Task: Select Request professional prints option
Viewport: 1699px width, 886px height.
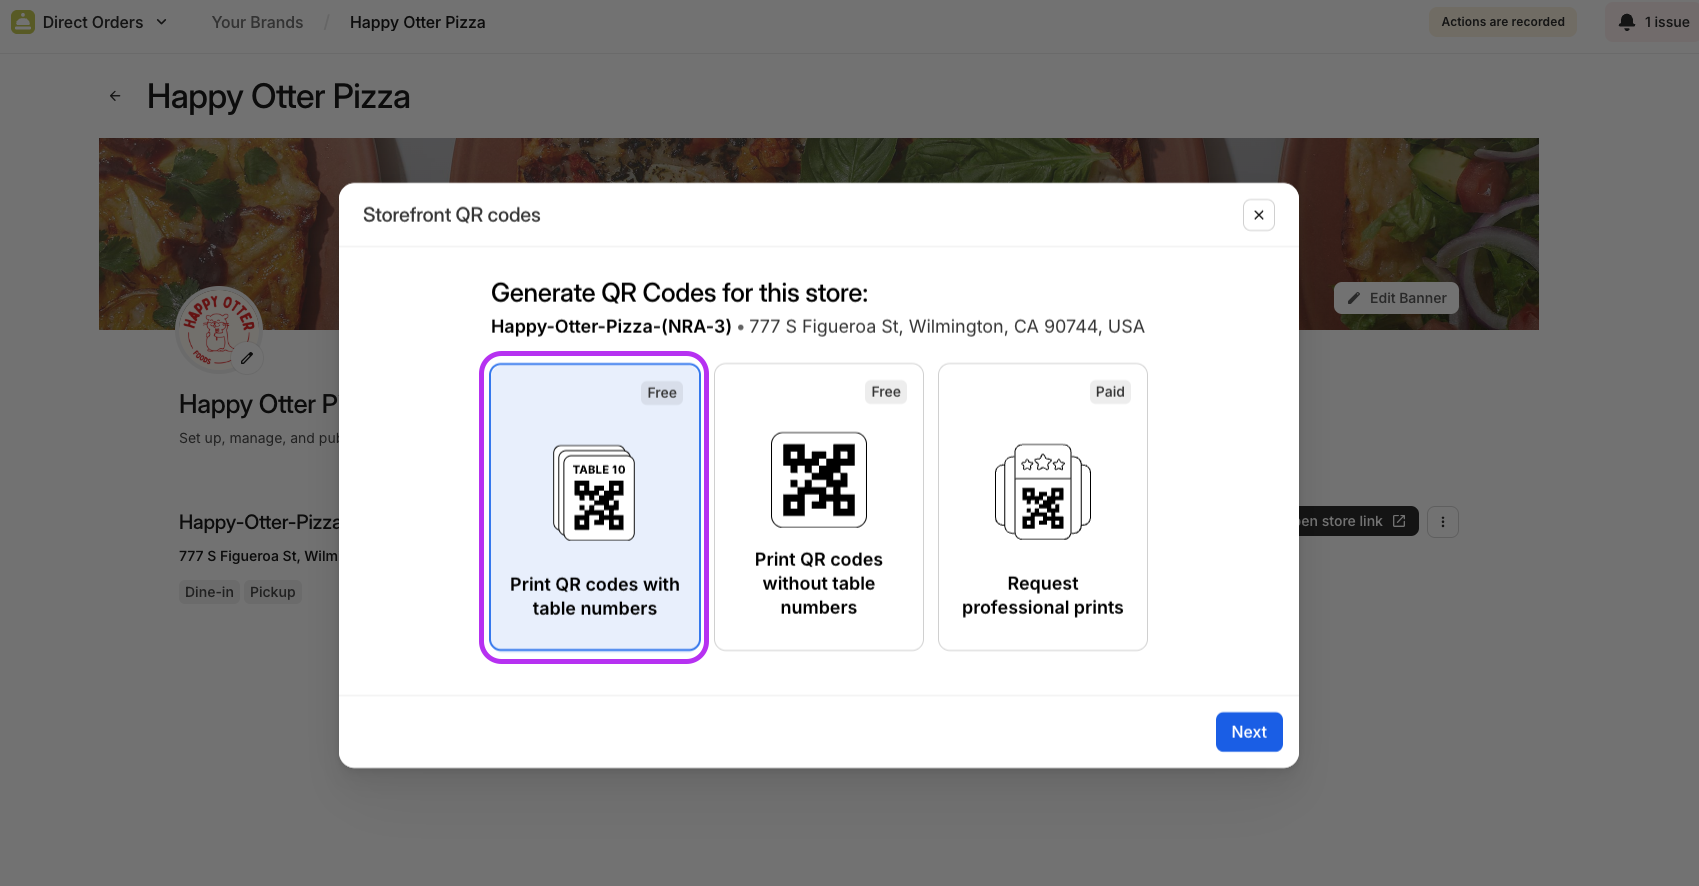Action: coord(1042,595)
